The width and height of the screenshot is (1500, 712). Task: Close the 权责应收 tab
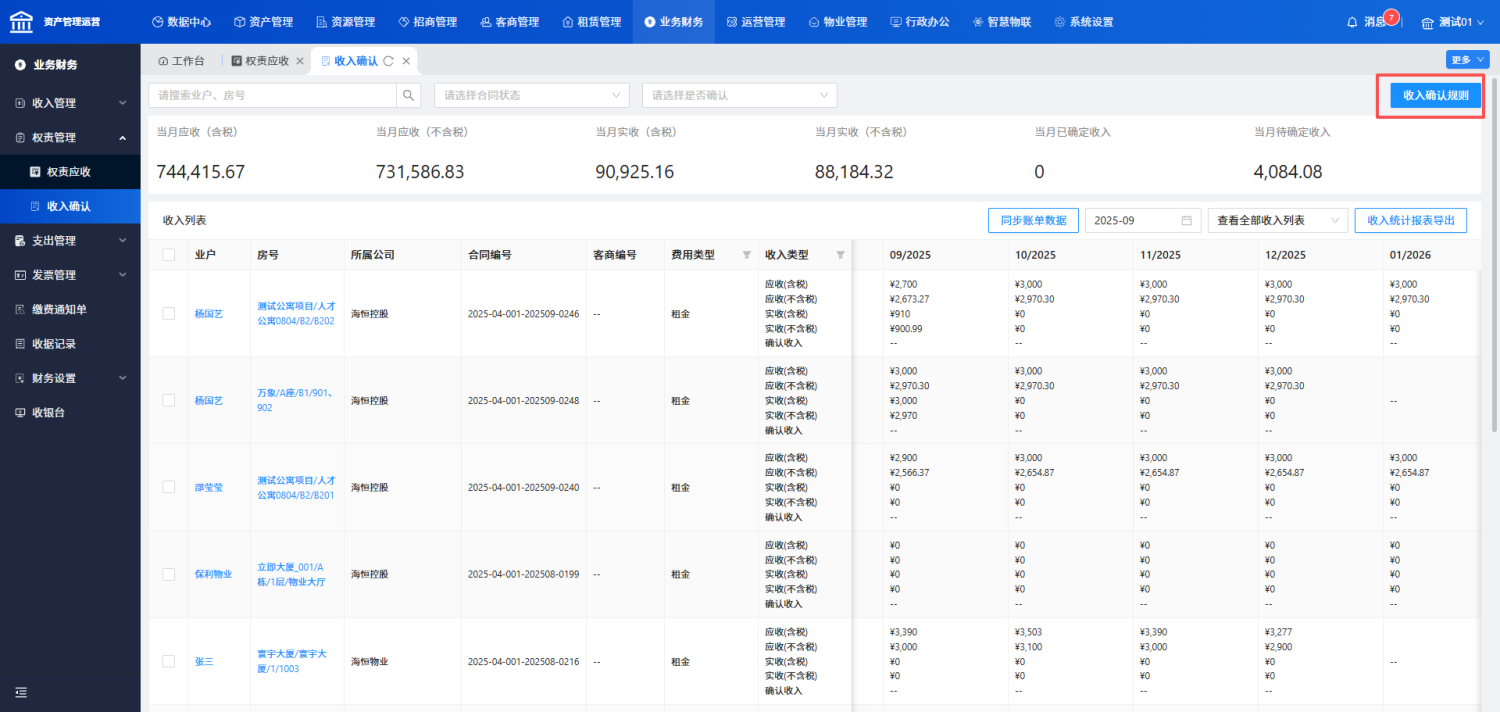click(300, 61)
